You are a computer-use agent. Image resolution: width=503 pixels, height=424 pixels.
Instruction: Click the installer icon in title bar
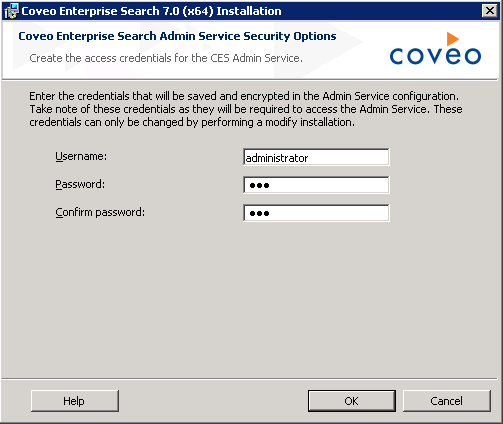point(11,11)
